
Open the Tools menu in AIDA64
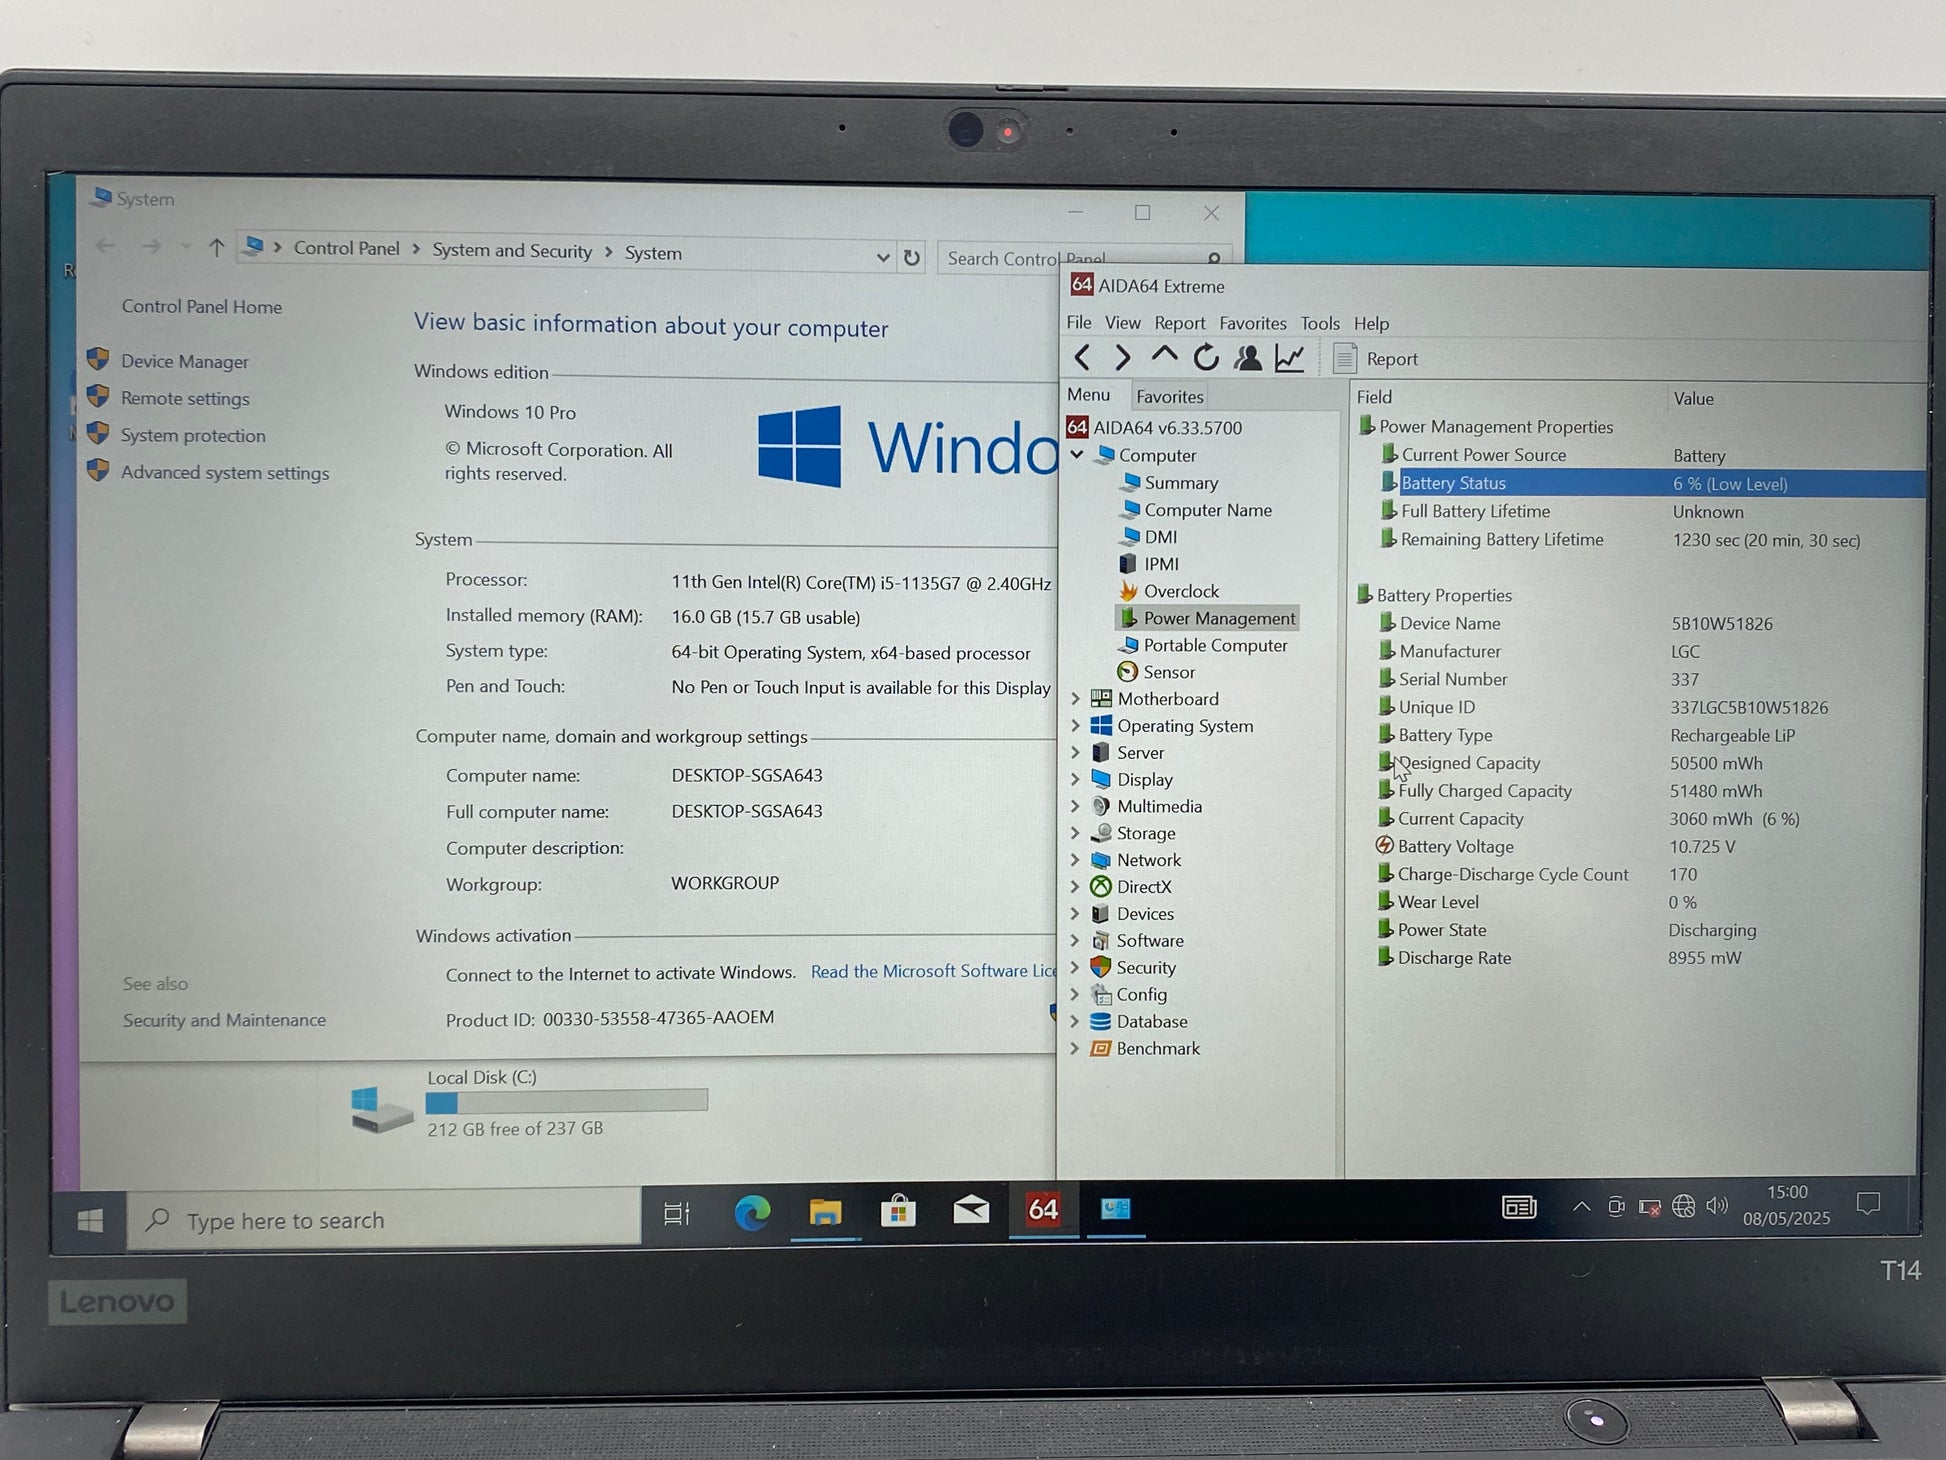click(x=1319, y=324)
